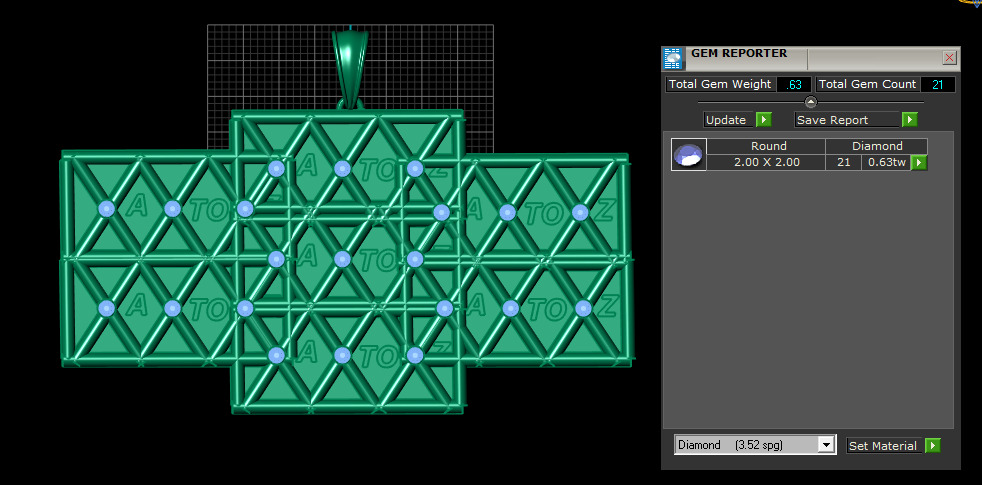Select the round diamond gem thumbnail

(x=689, y=154)
